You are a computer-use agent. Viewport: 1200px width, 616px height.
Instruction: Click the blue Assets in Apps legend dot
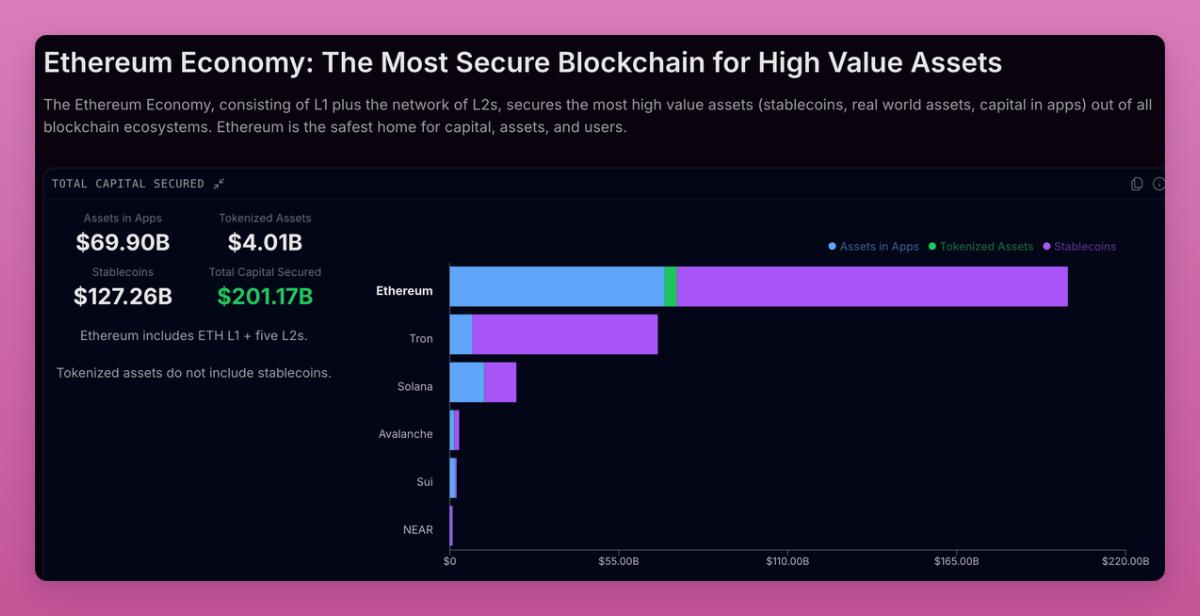[x=833, y=246]
